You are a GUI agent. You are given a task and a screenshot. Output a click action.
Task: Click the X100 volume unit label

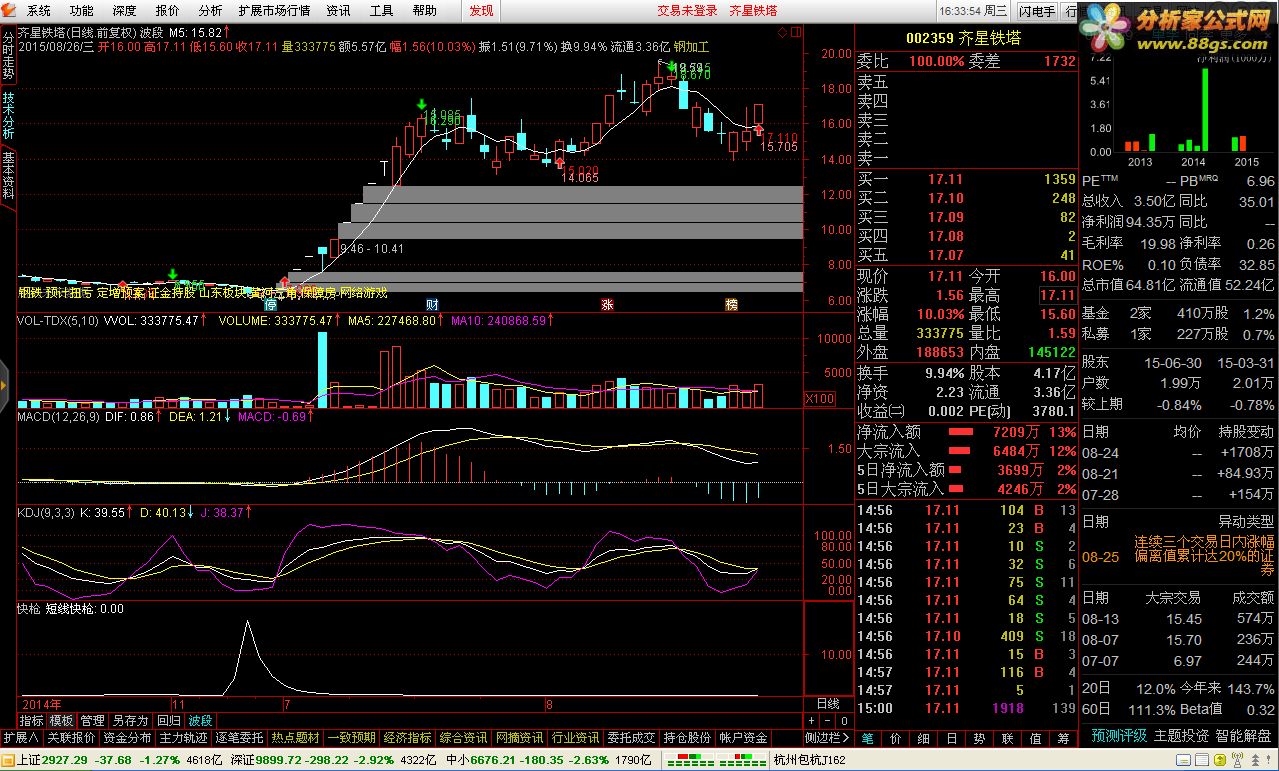coord(820,399)
